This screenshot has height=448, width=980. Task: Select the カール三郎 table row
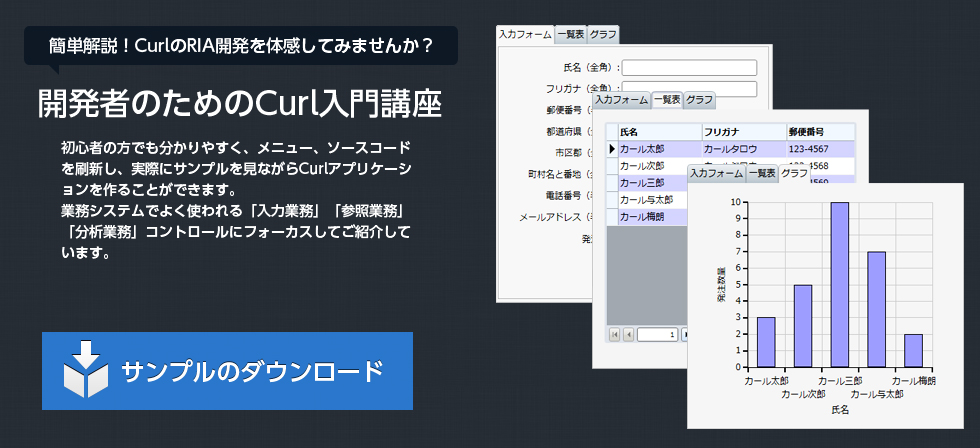coord(647,183)
